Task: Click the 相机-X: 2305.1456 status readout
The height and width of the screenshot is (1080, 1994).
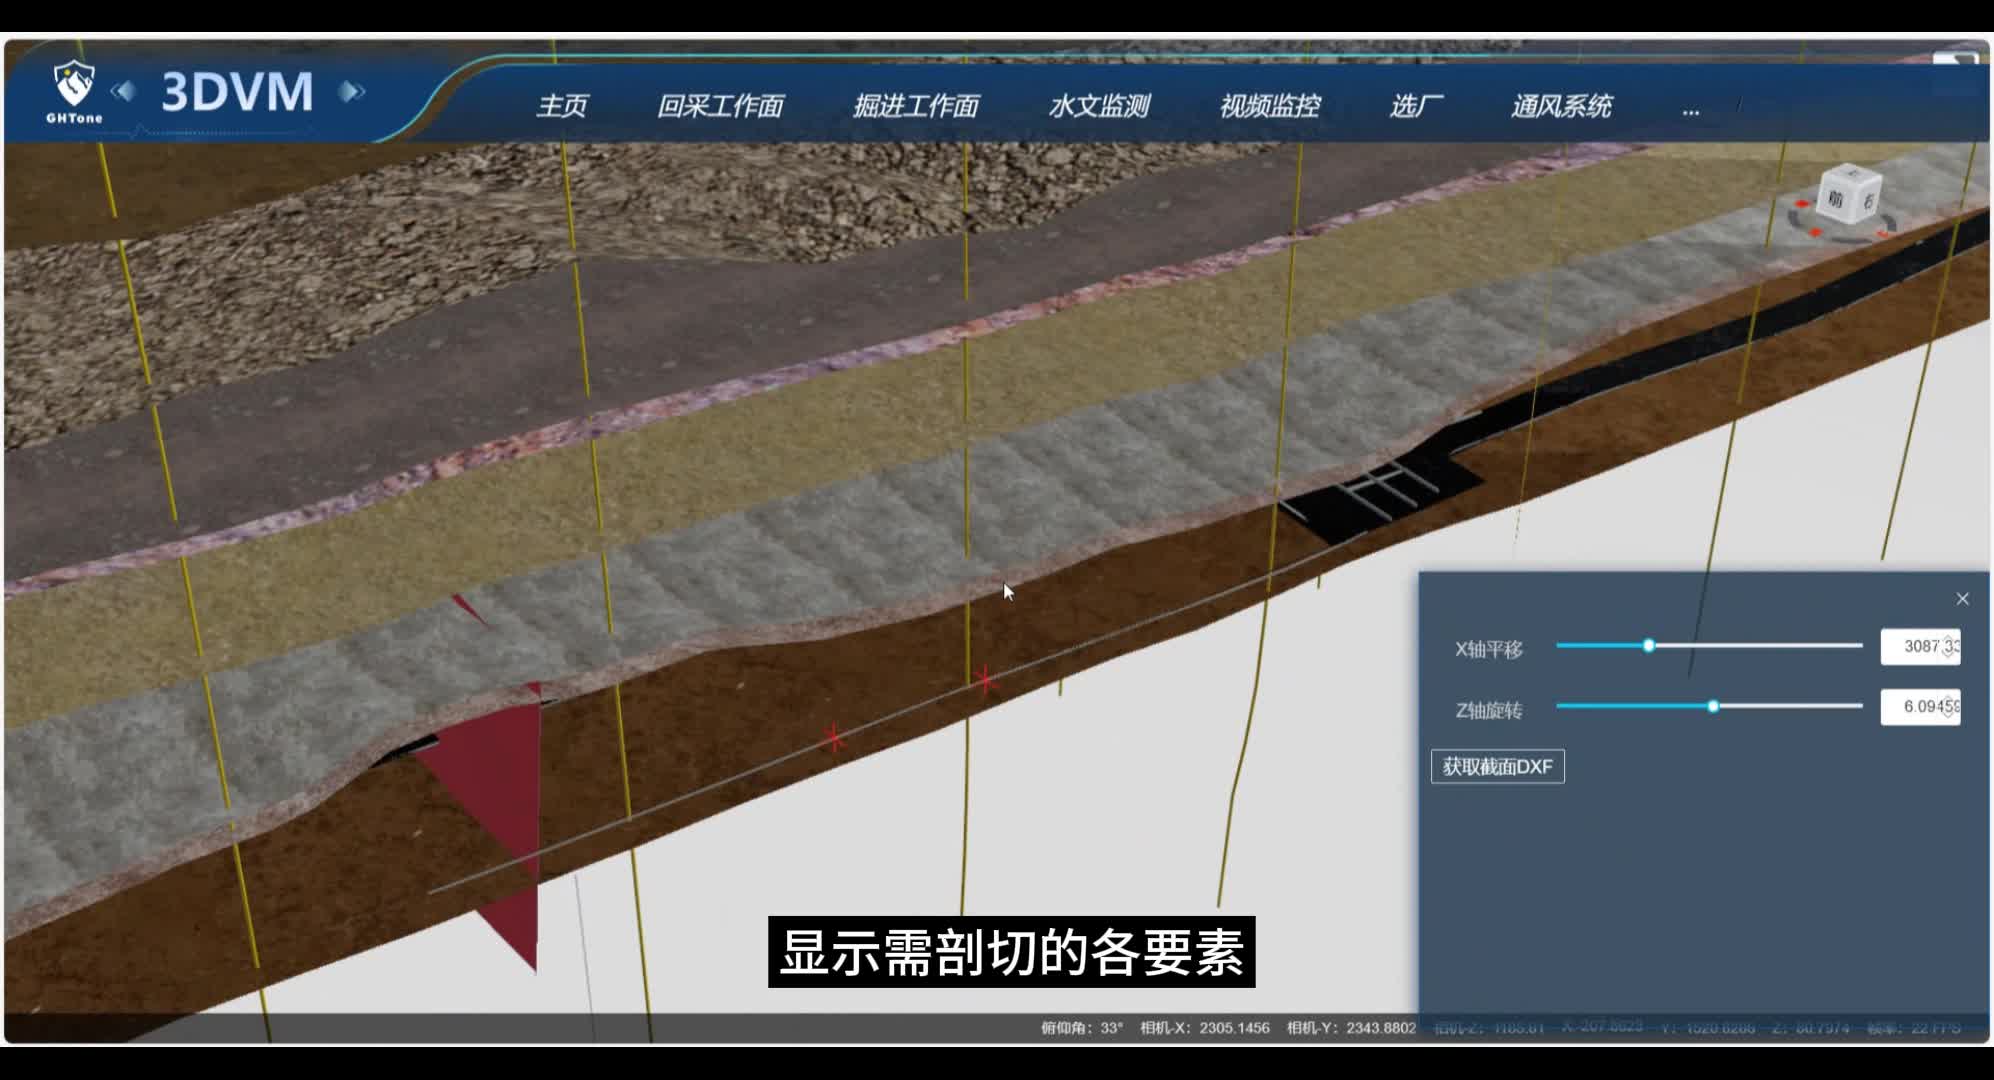Action: tap(1205, 1028)
